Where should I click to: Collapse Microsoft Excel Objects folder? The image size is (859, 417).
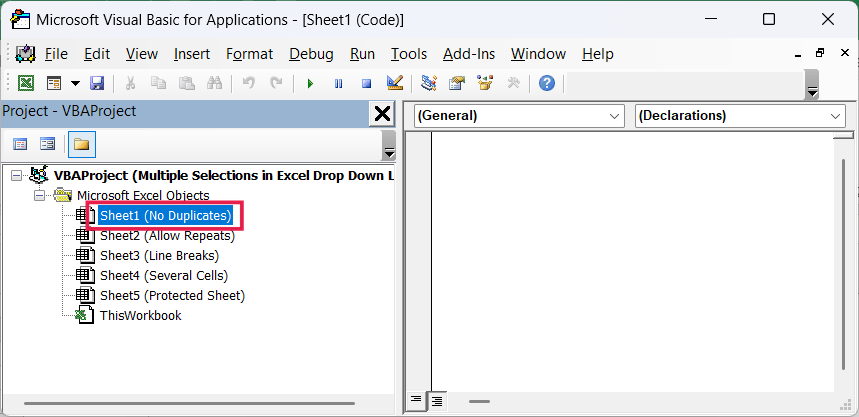pos(39,196)
